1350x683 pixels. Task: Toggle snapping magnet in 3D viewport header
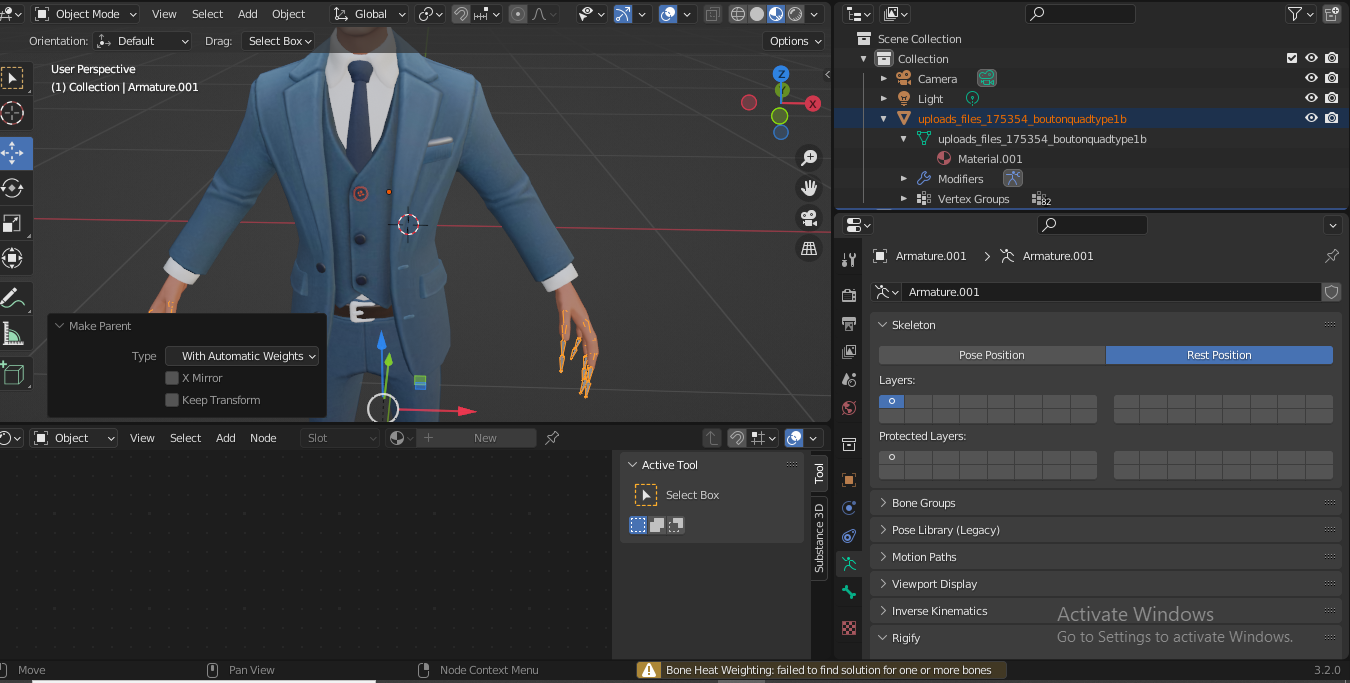click(460, 14)
